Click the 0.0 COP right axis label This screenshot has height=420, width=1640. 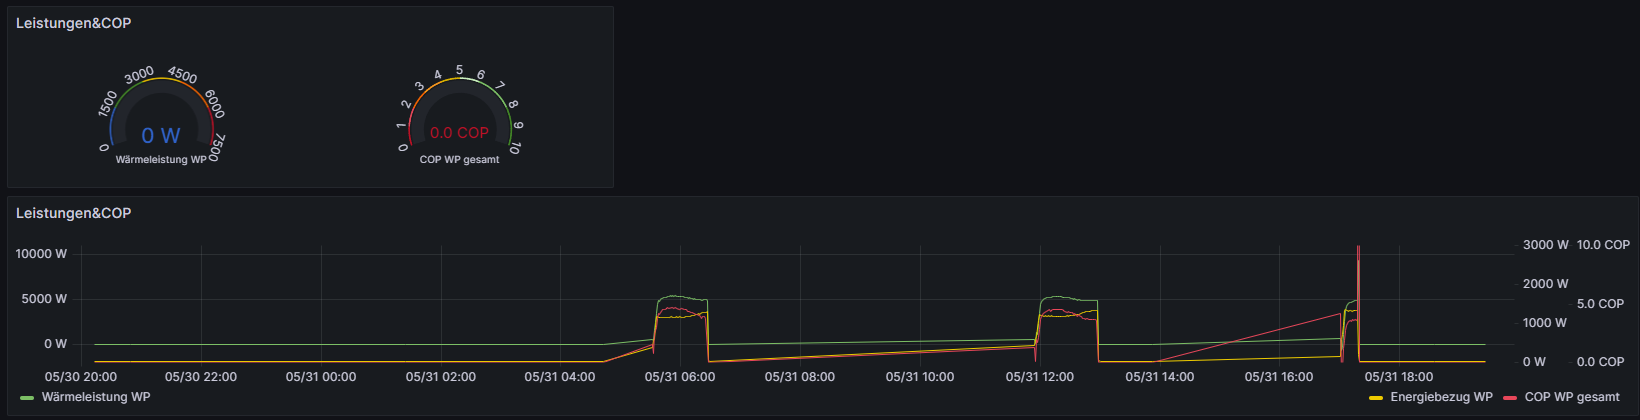(x=1600, y=362)
